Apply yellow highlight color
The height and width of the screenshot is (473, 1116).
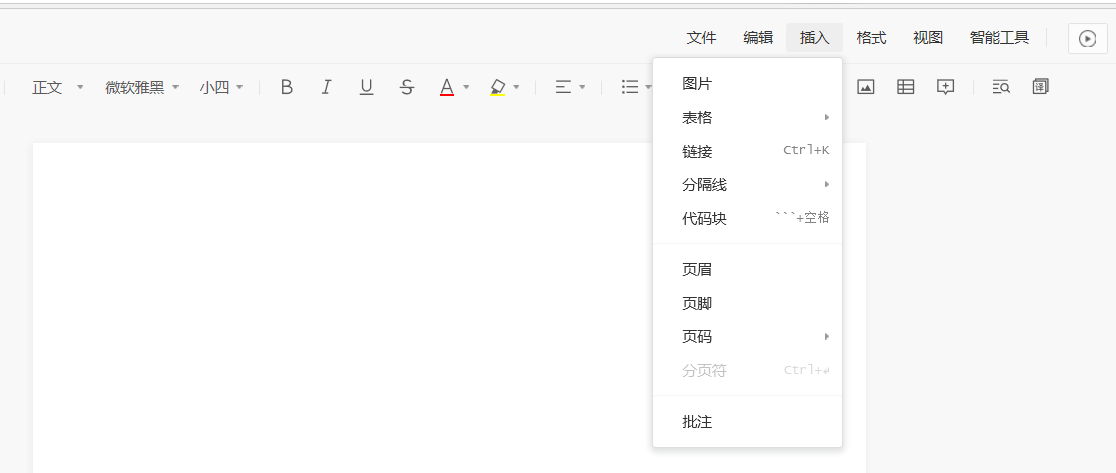coord(498,87)
